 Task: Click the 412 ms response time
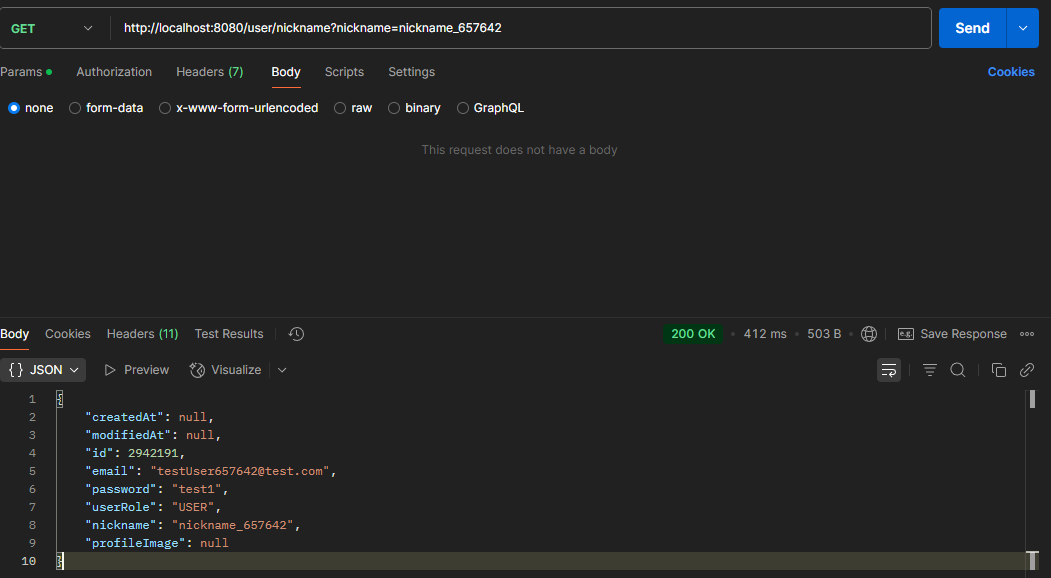tap(765, 334)
